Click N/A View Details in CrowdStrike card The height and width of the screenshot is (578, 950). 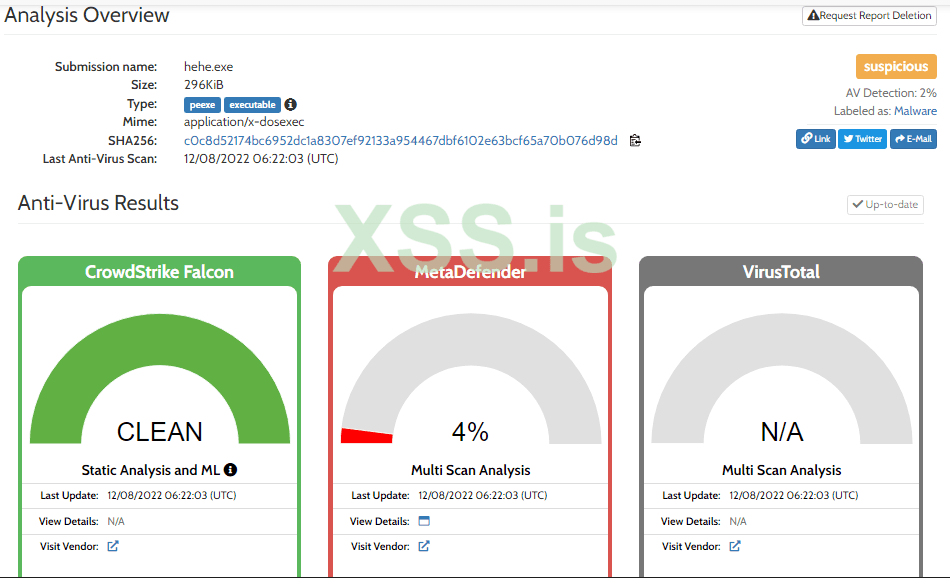tap(116, 521)
